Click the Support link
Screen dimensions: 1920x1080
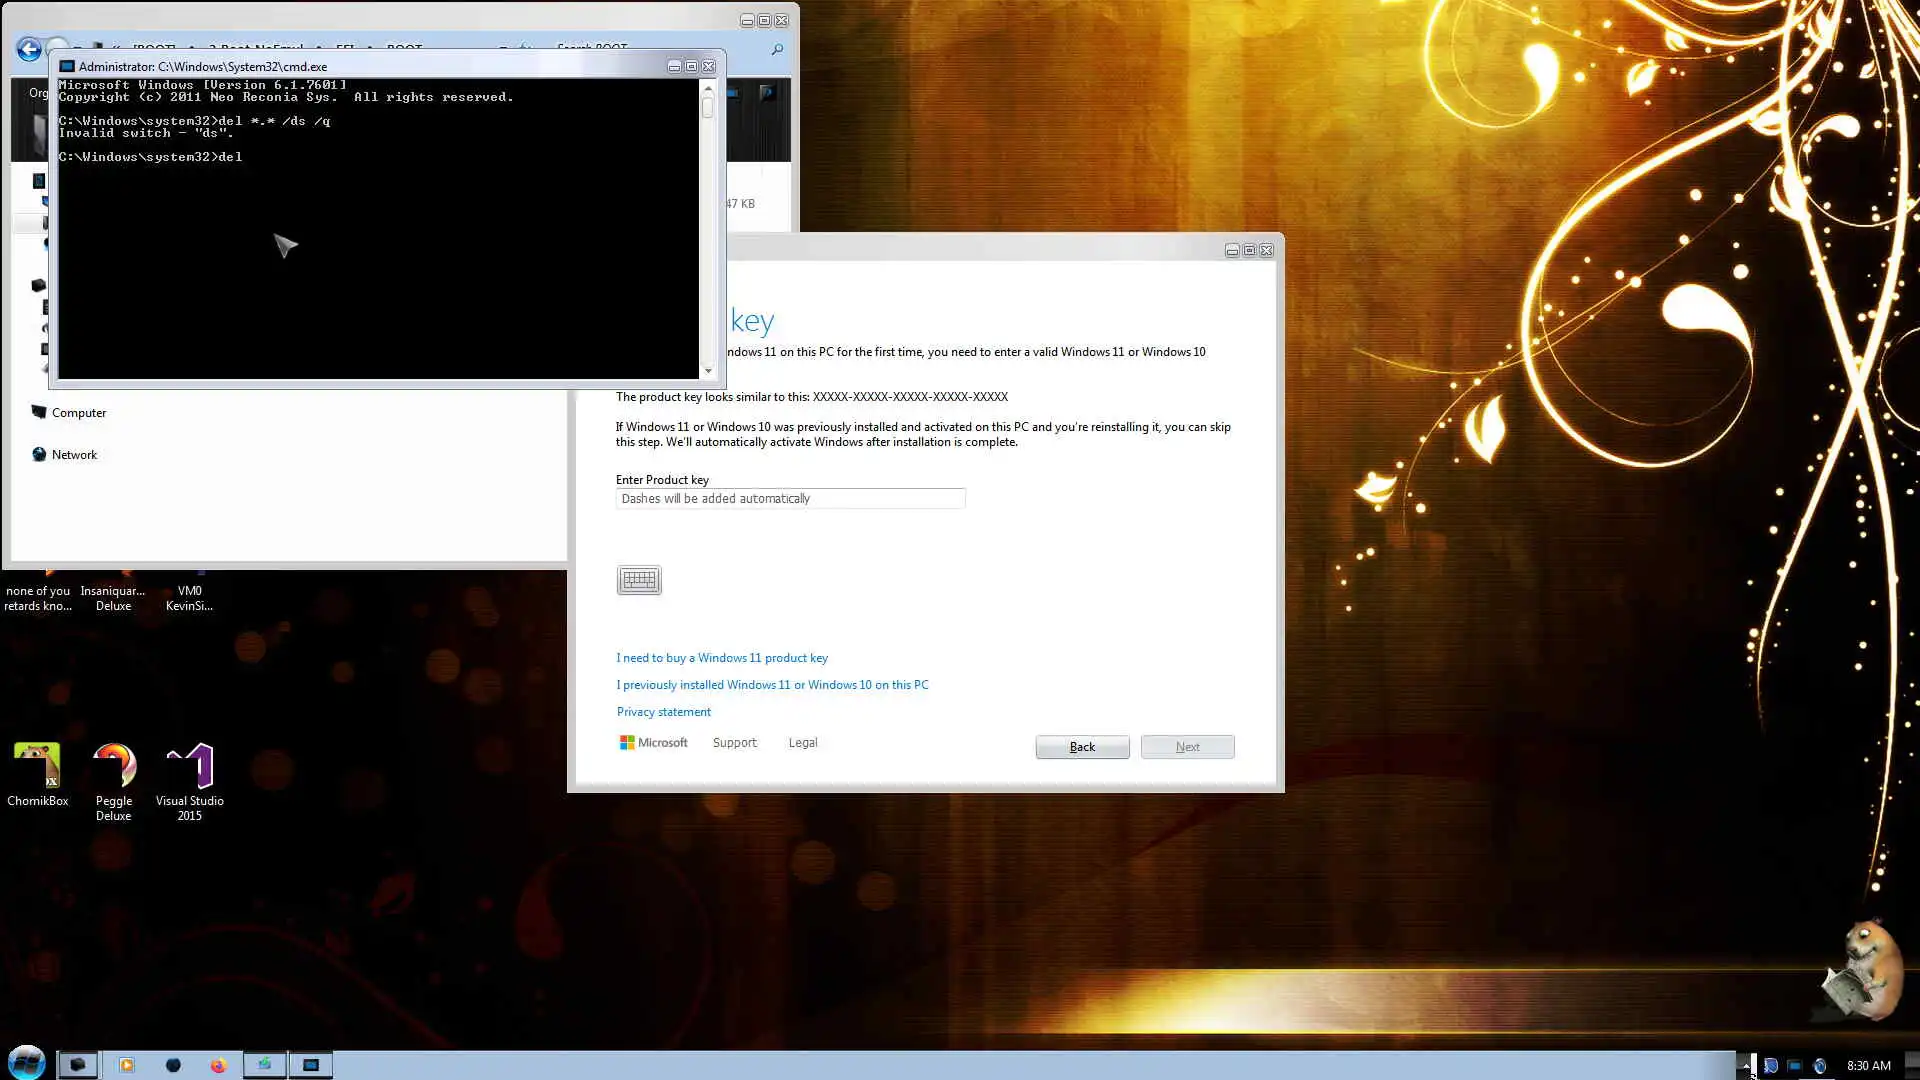pos(734,743)
